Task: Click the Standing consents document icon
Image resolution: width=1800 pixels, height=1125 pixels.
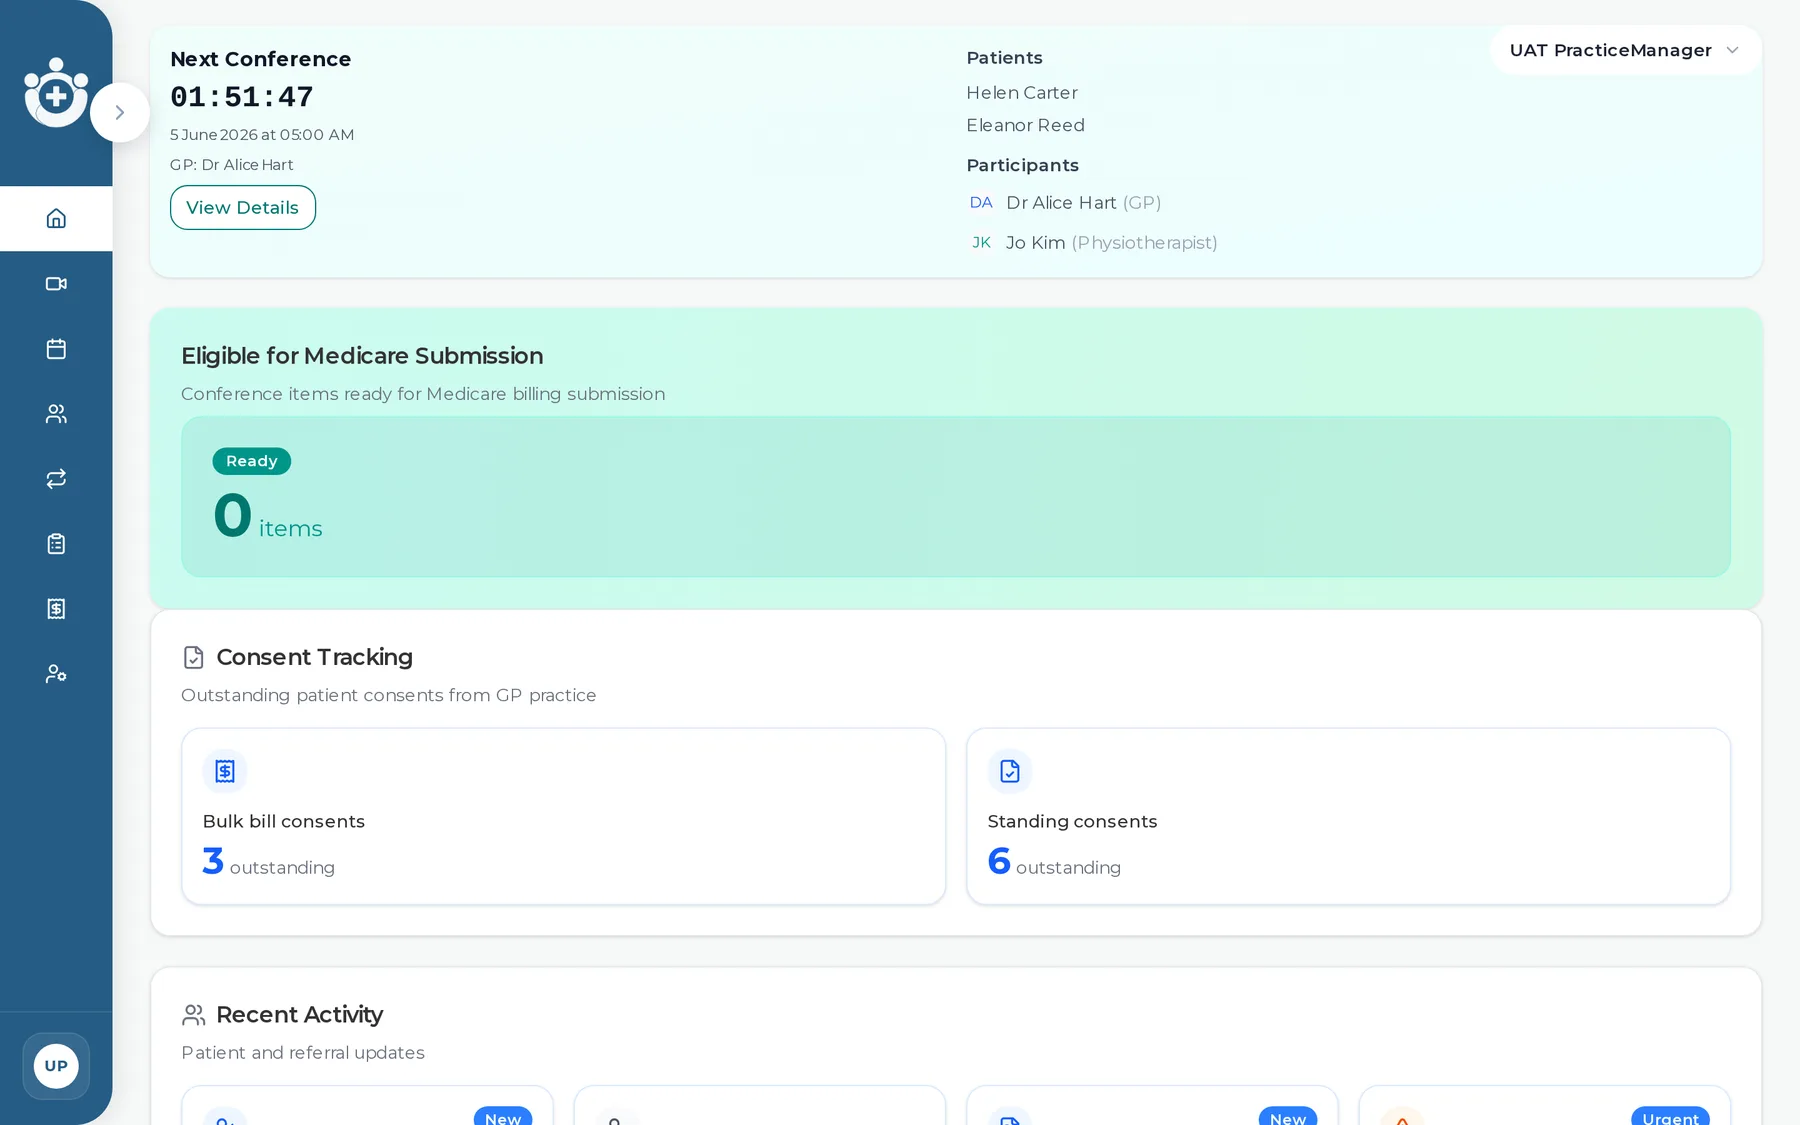Action: pos(1010,771)
